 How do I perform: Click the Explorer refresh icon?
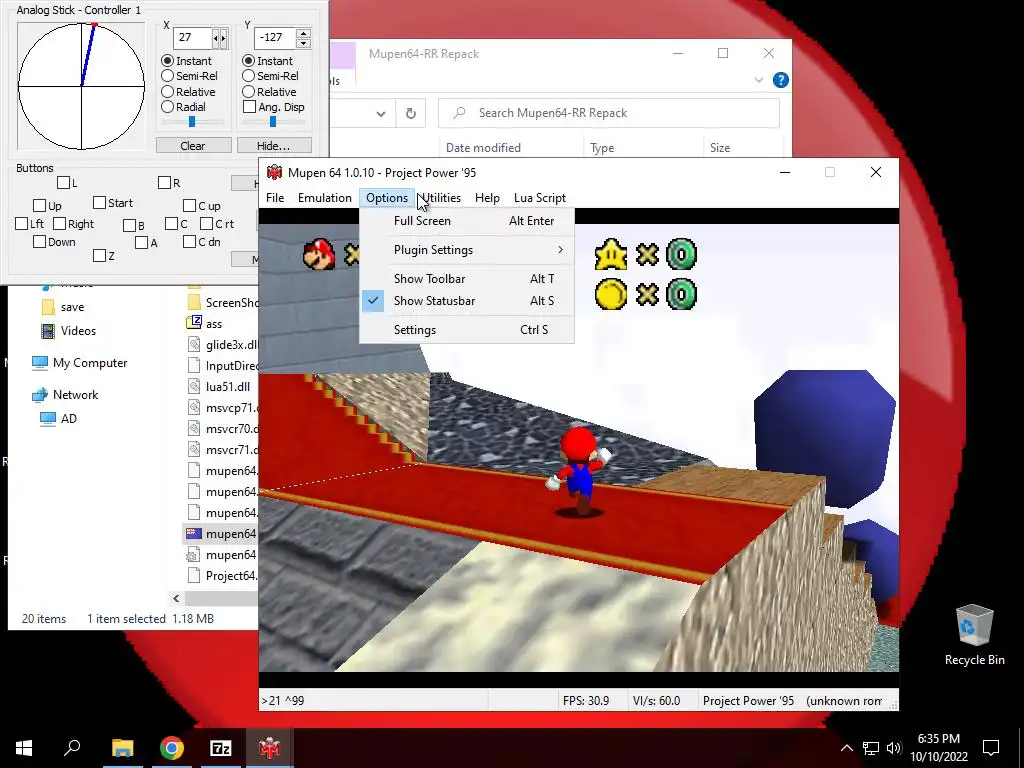[411, 114]
